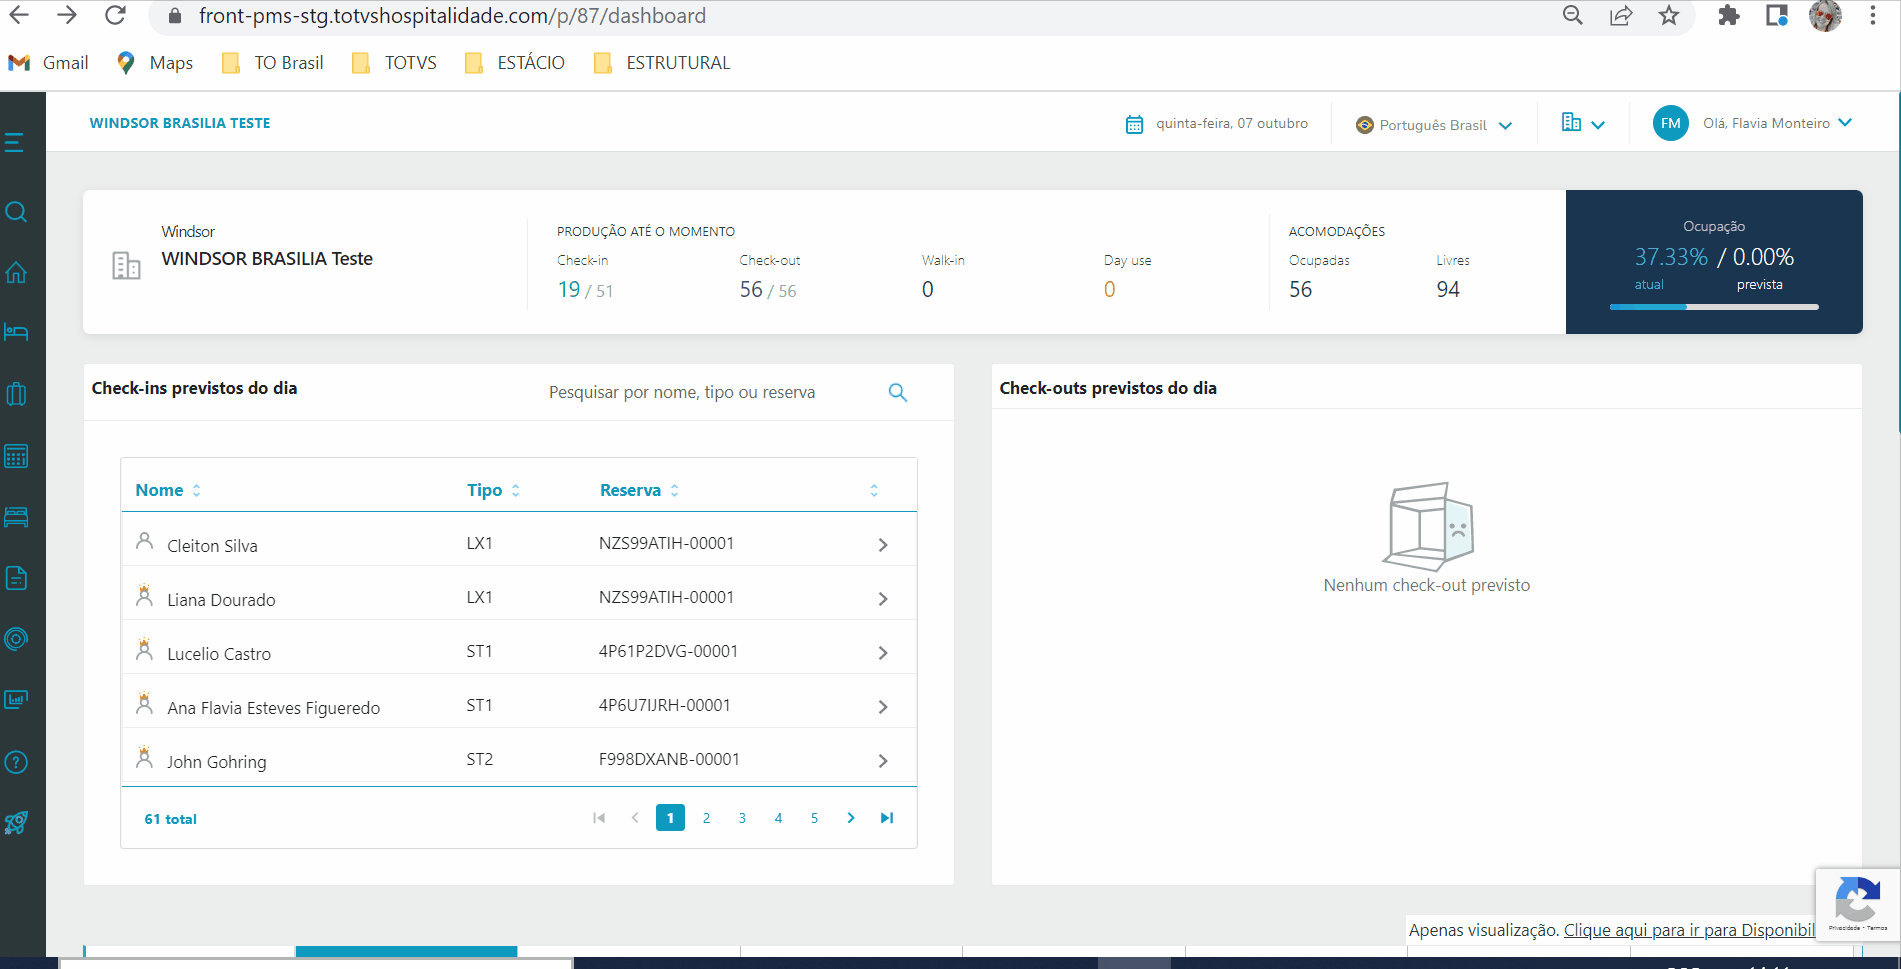Open the TO Brasil bookmark folder
This screenshot has height=969, width=1901.
pos(273,63)
